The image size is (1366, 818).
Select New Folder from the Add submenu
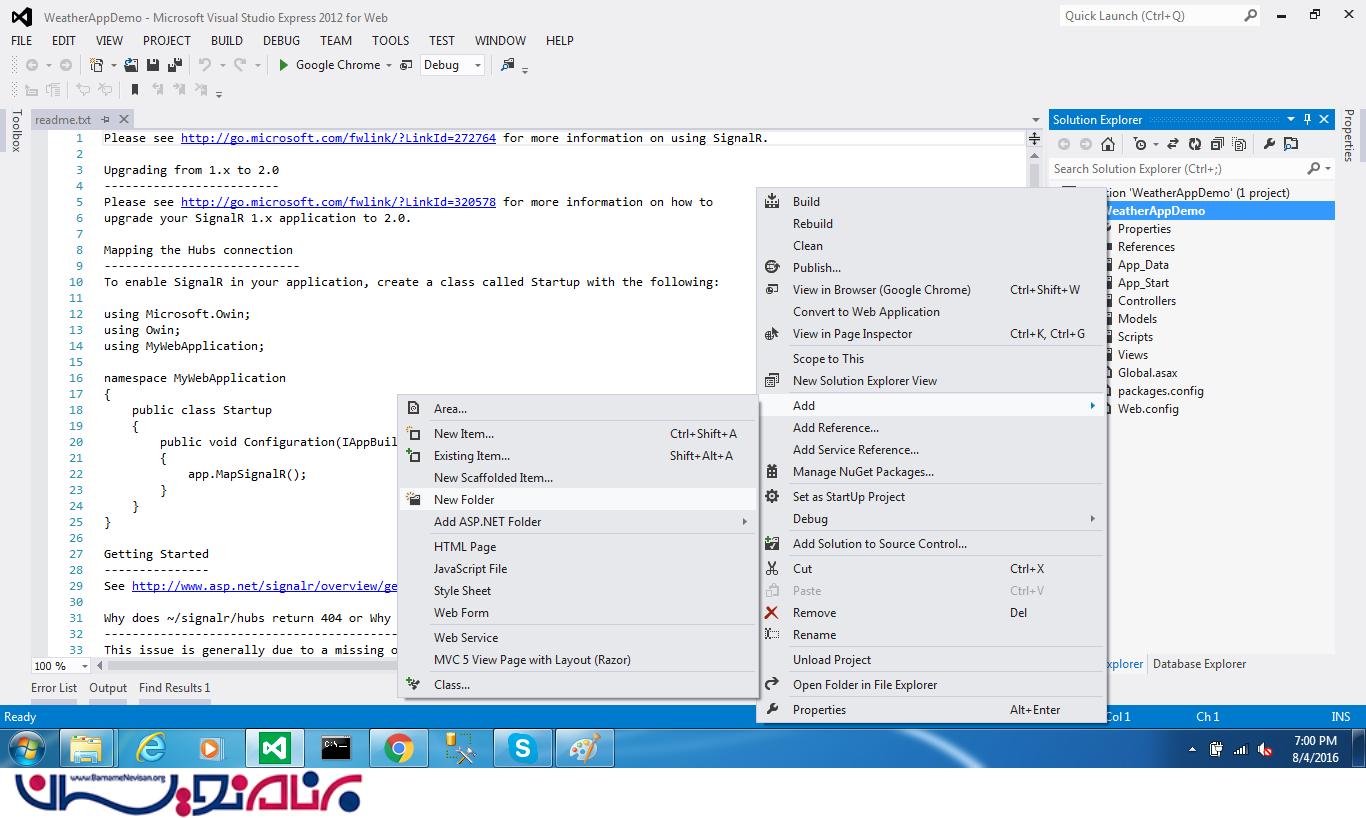464,500
